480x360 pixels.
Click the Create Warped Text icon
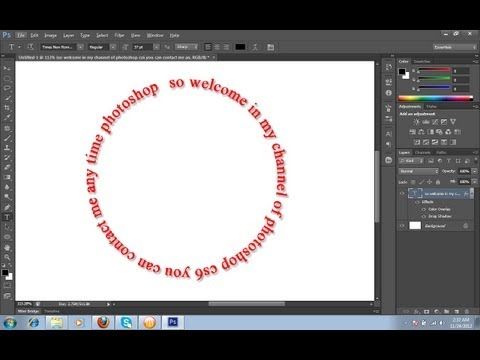[x=255, y=47]
